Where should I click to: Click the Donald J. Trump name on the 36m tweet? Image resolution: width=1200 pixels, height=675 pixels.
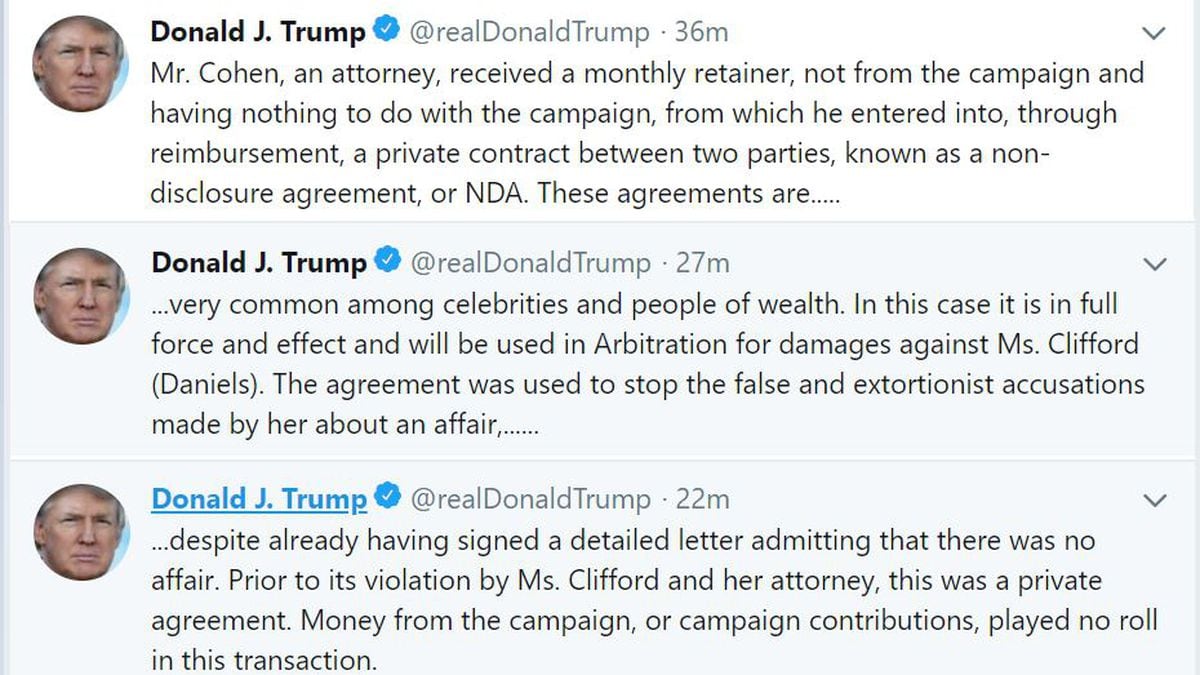coord(258,32)
